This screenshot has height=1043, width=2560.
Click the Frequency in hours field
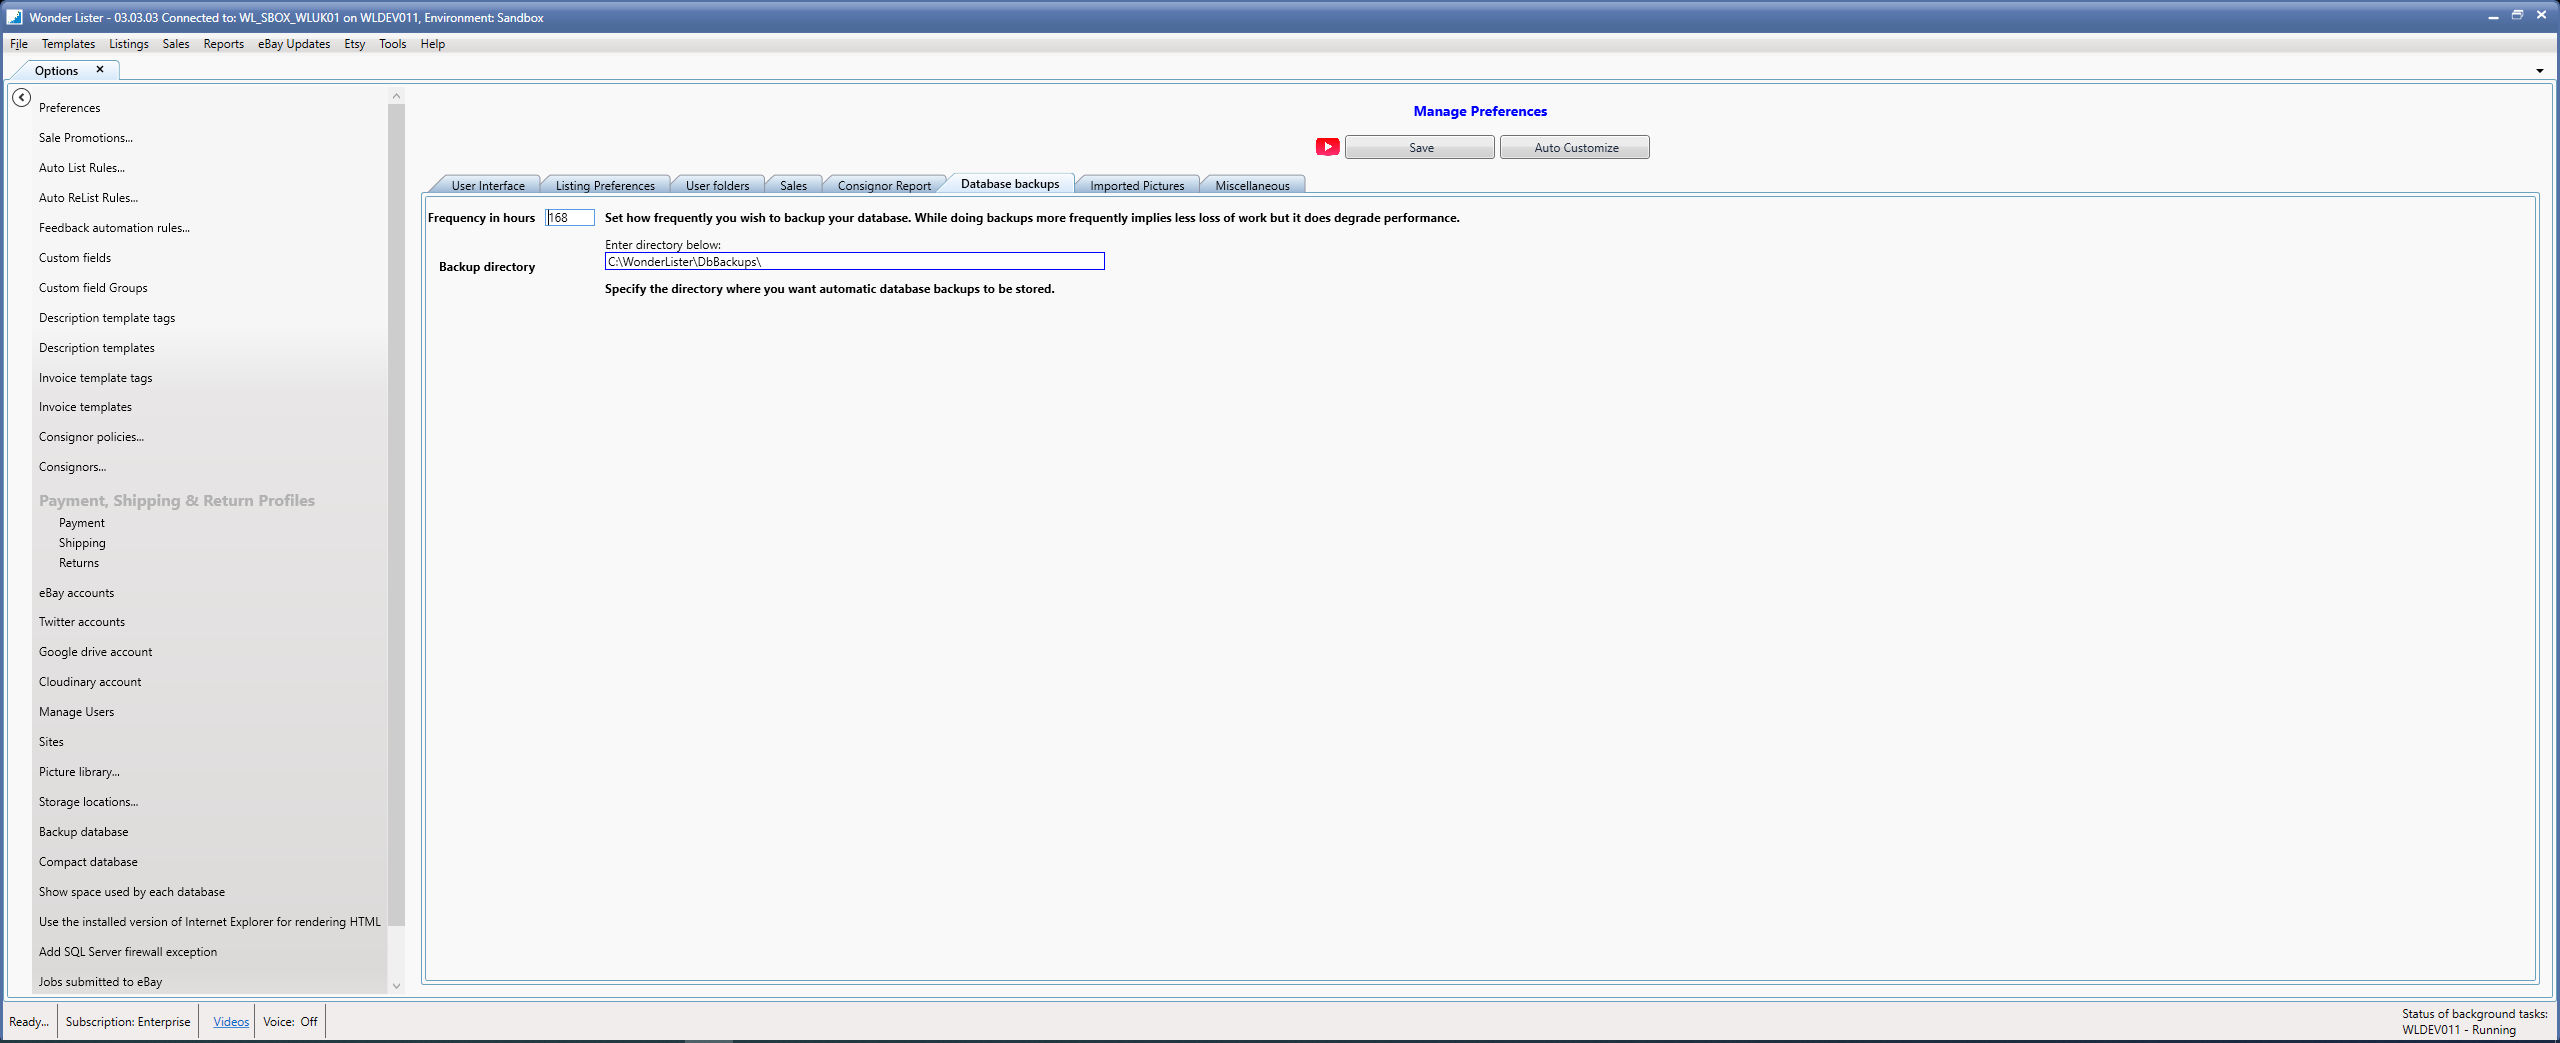570,218
